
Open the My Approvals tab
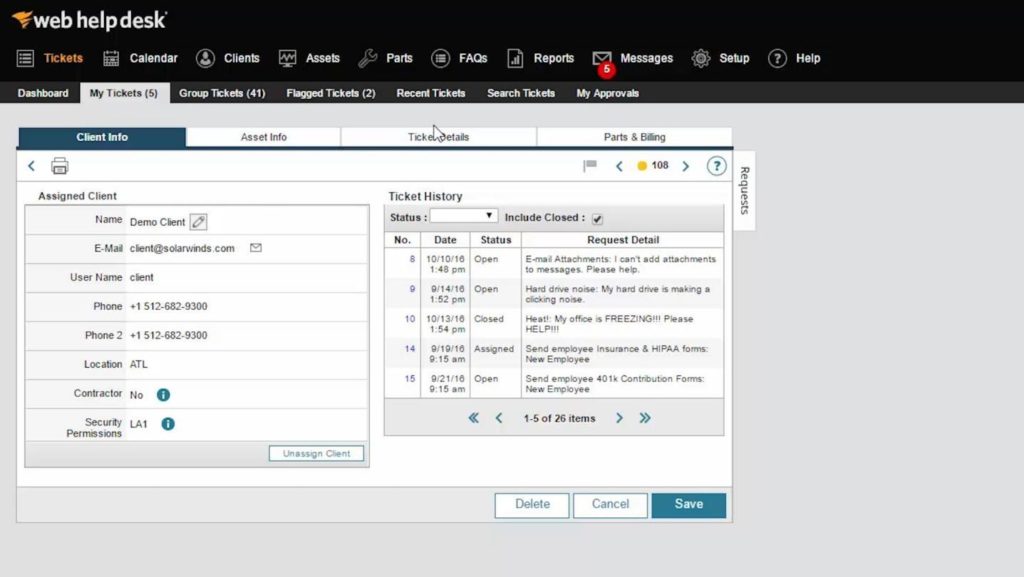click(607, 93)
